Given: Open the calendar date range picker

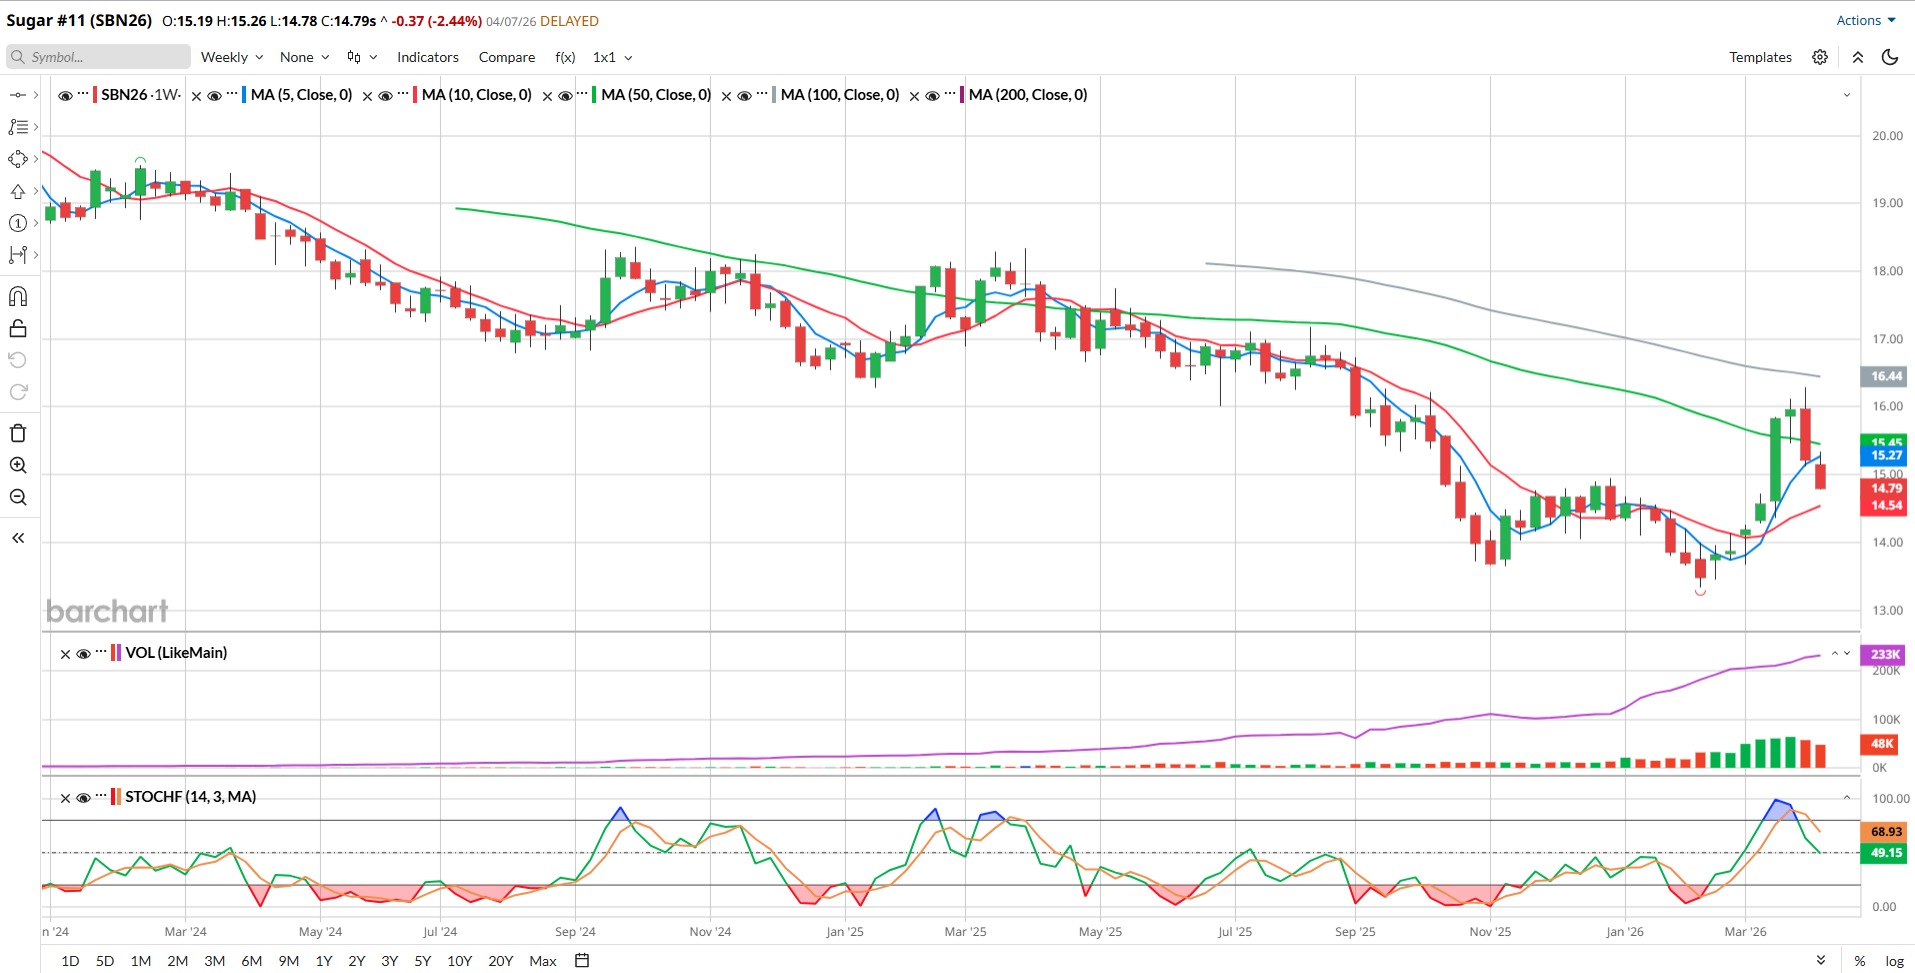Looking at the screenshot, I should (x=582, y=960).
